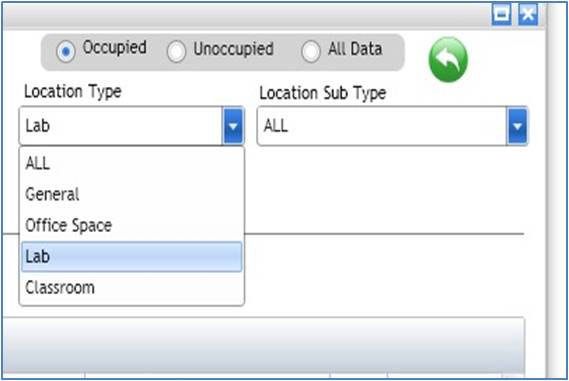The width and height of the screenshot is (569, 381).
Task: Click the Unoccupied label text
Action: click(x=233, y=49)
